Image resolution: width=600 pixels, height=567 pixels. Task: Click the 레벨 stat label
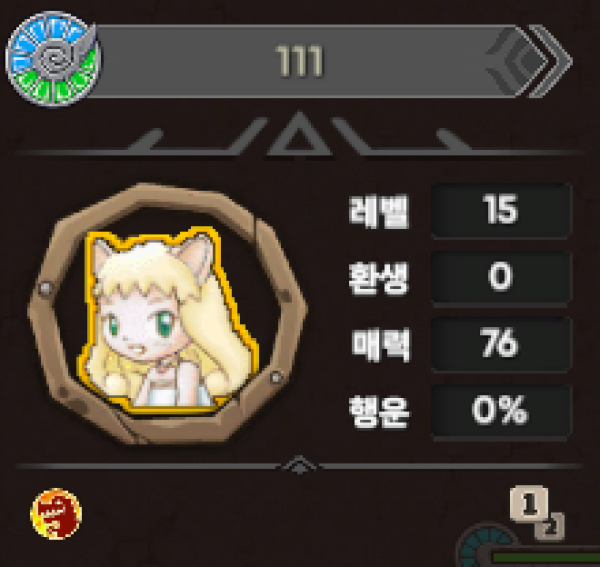tap(379, 211)
